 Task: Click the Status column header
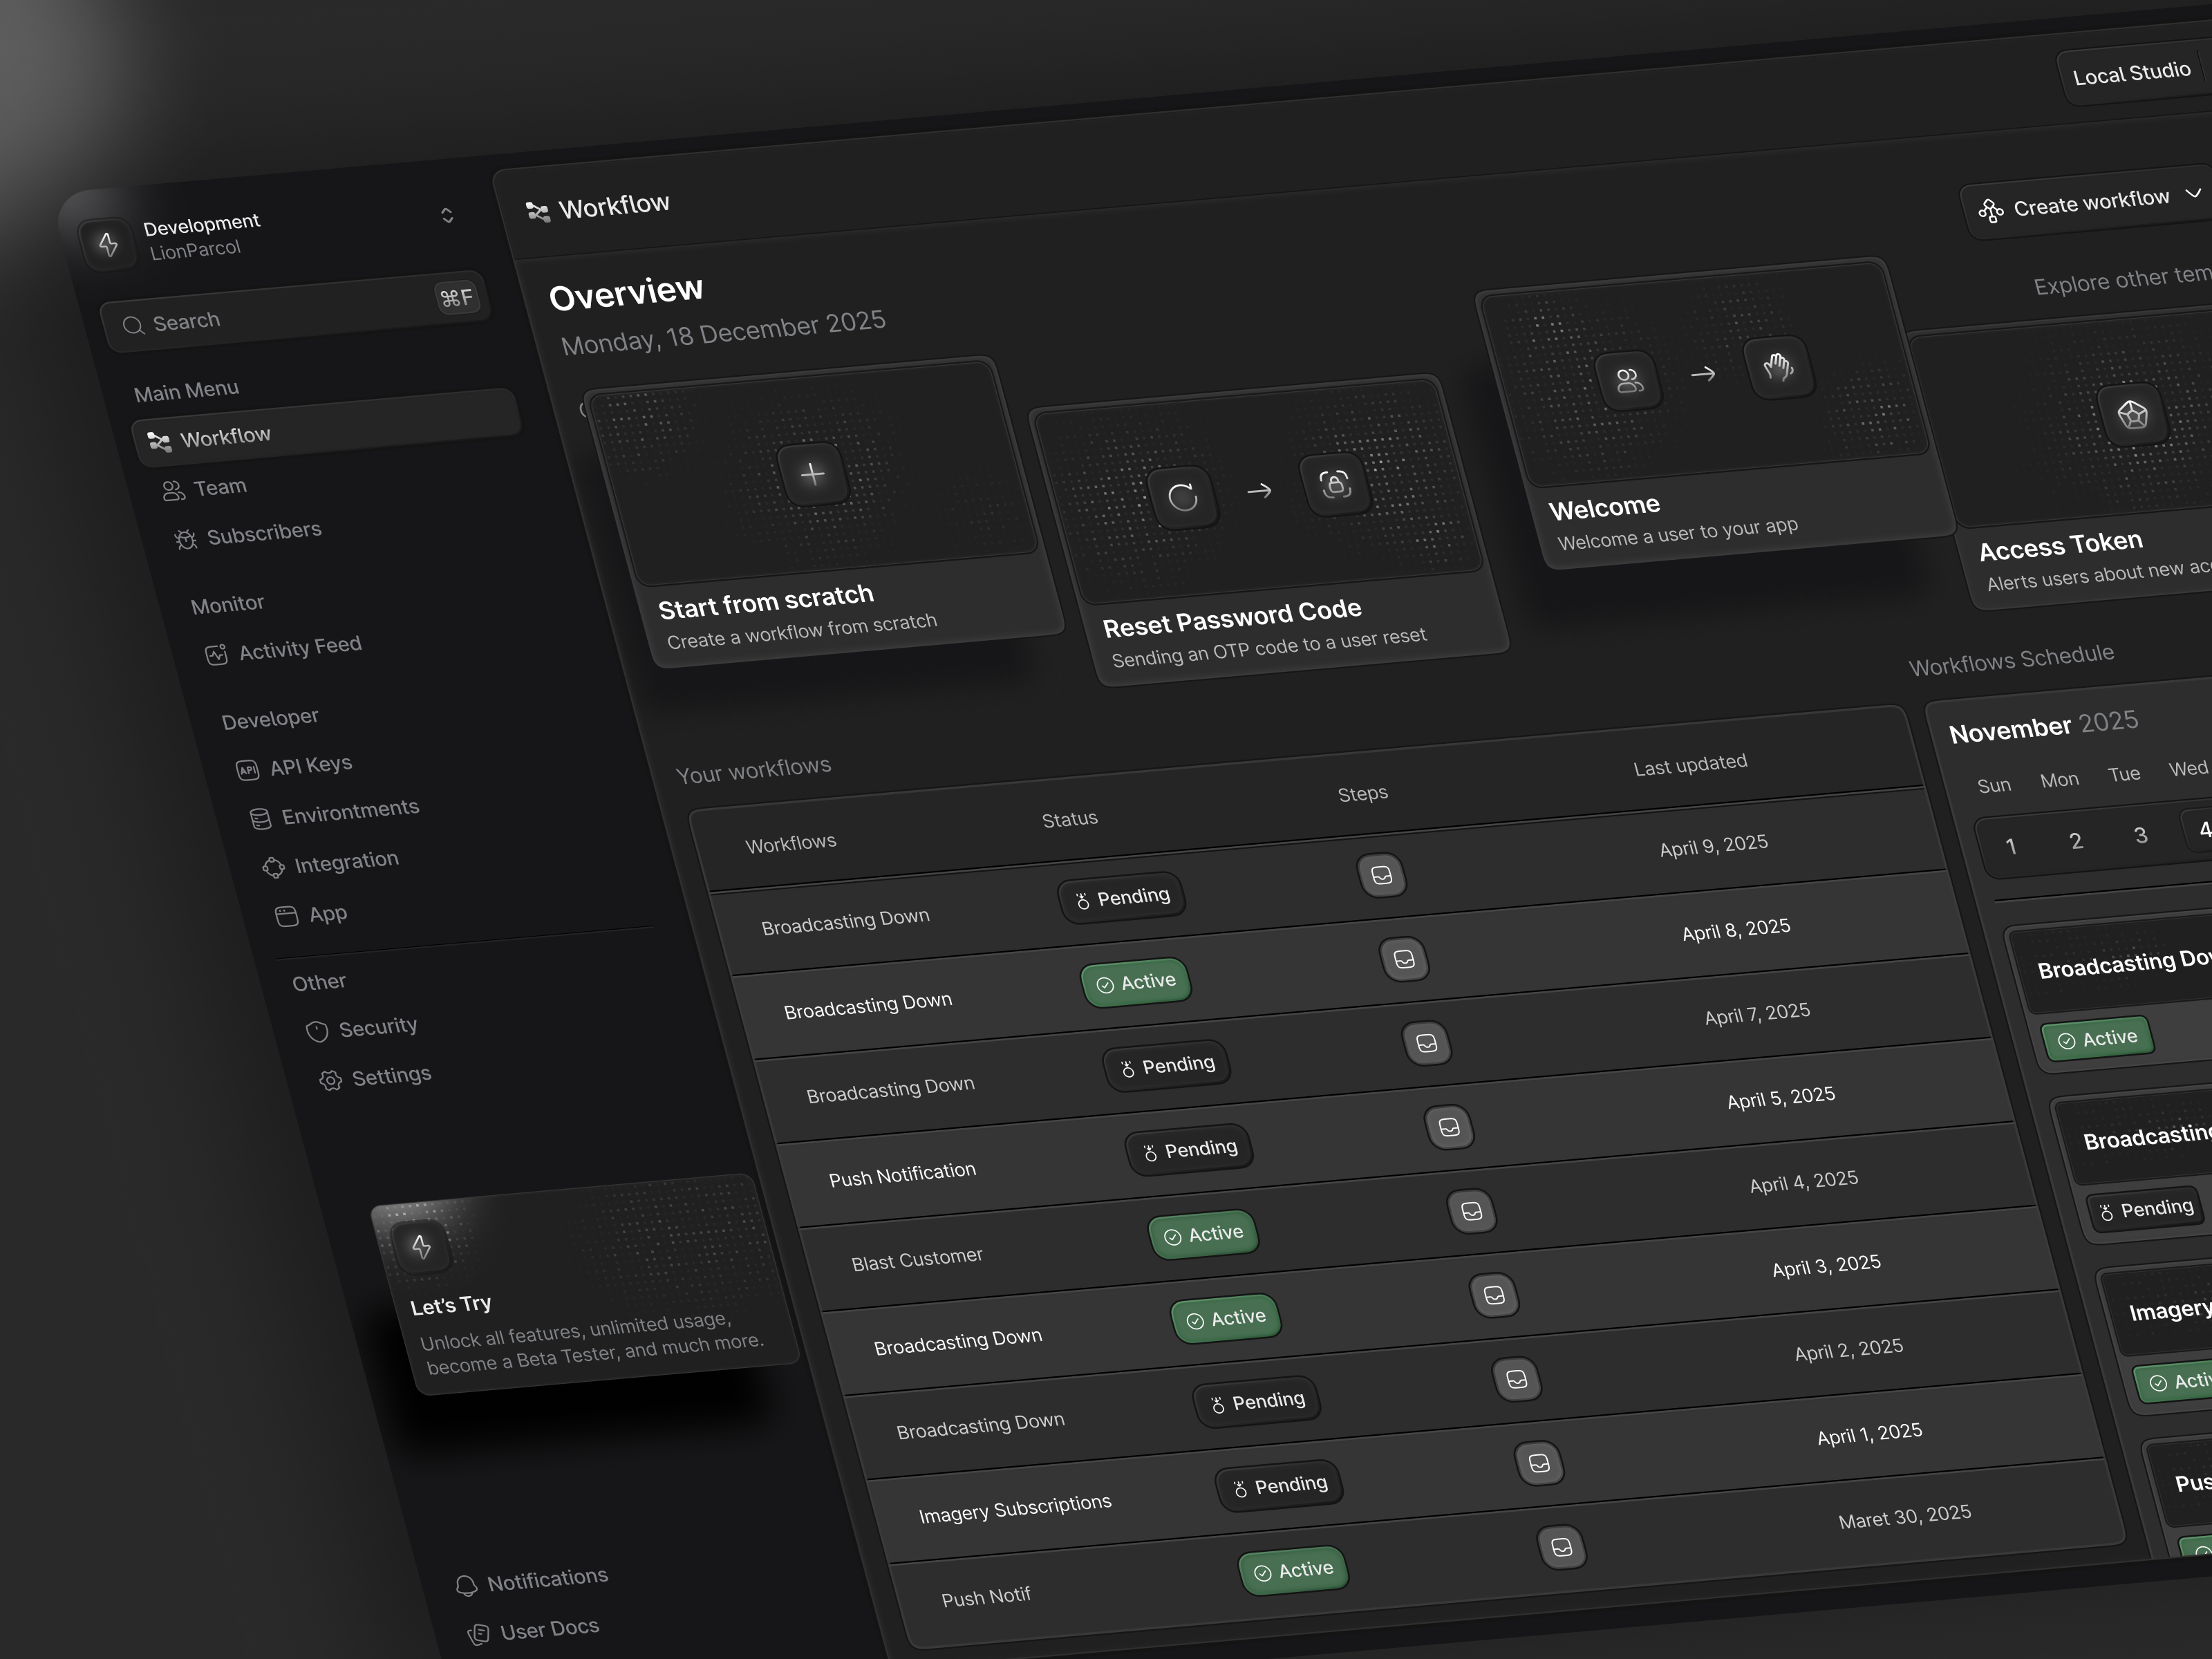(x=1069, y=819)
